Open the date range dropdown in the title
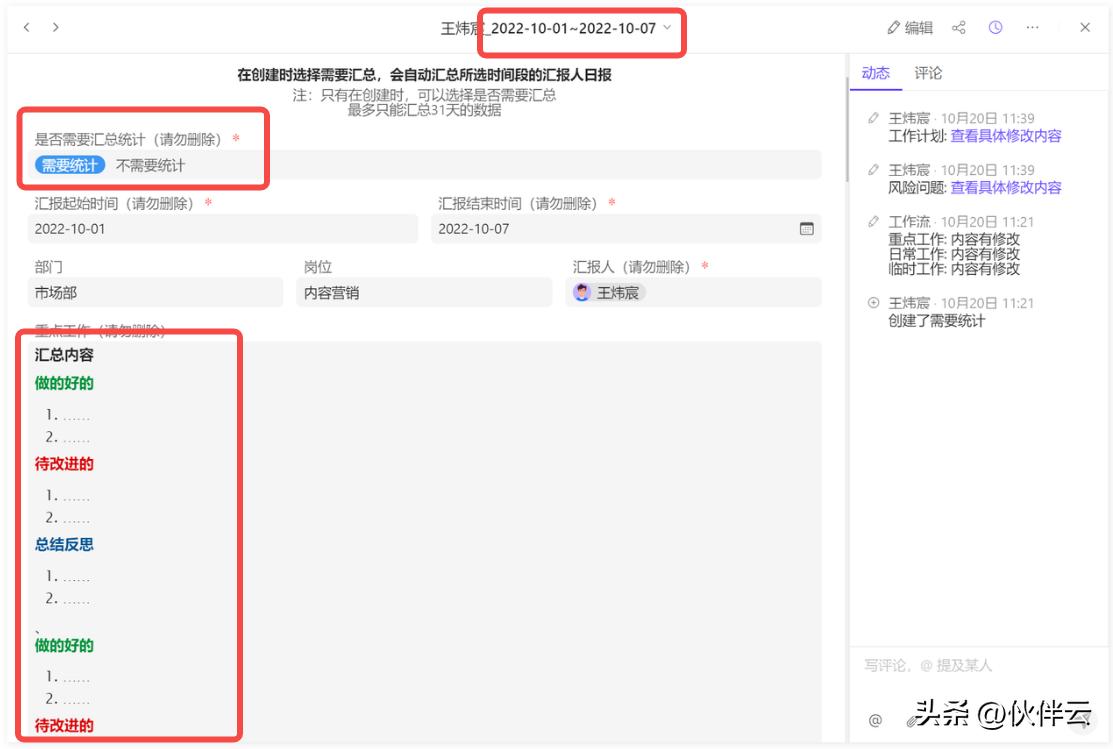The image size is (1113, 749). 667,30
